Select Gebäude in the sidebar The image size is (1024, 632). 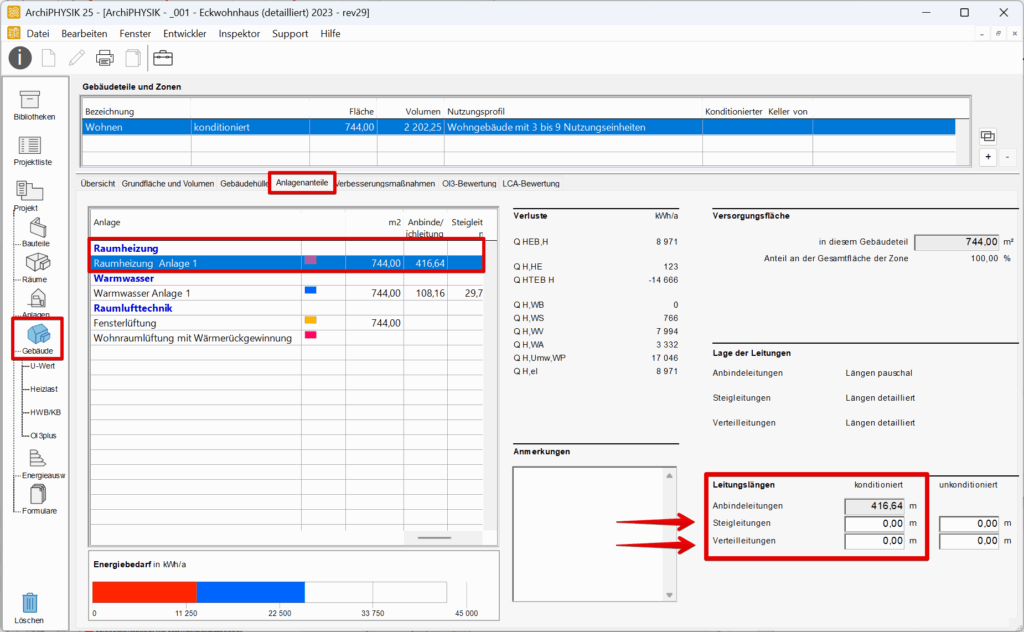click(x=38, y=339)
